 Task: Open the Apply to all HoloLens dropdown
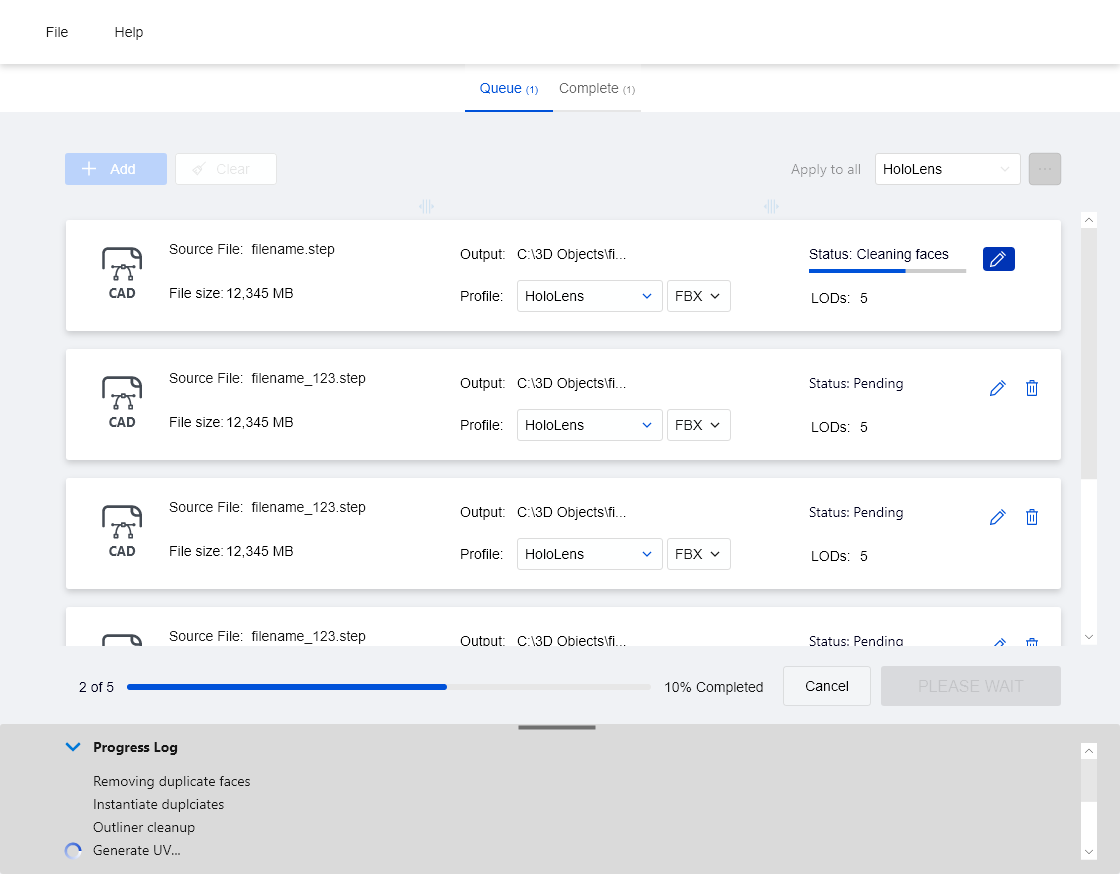[x=947, y=169]
